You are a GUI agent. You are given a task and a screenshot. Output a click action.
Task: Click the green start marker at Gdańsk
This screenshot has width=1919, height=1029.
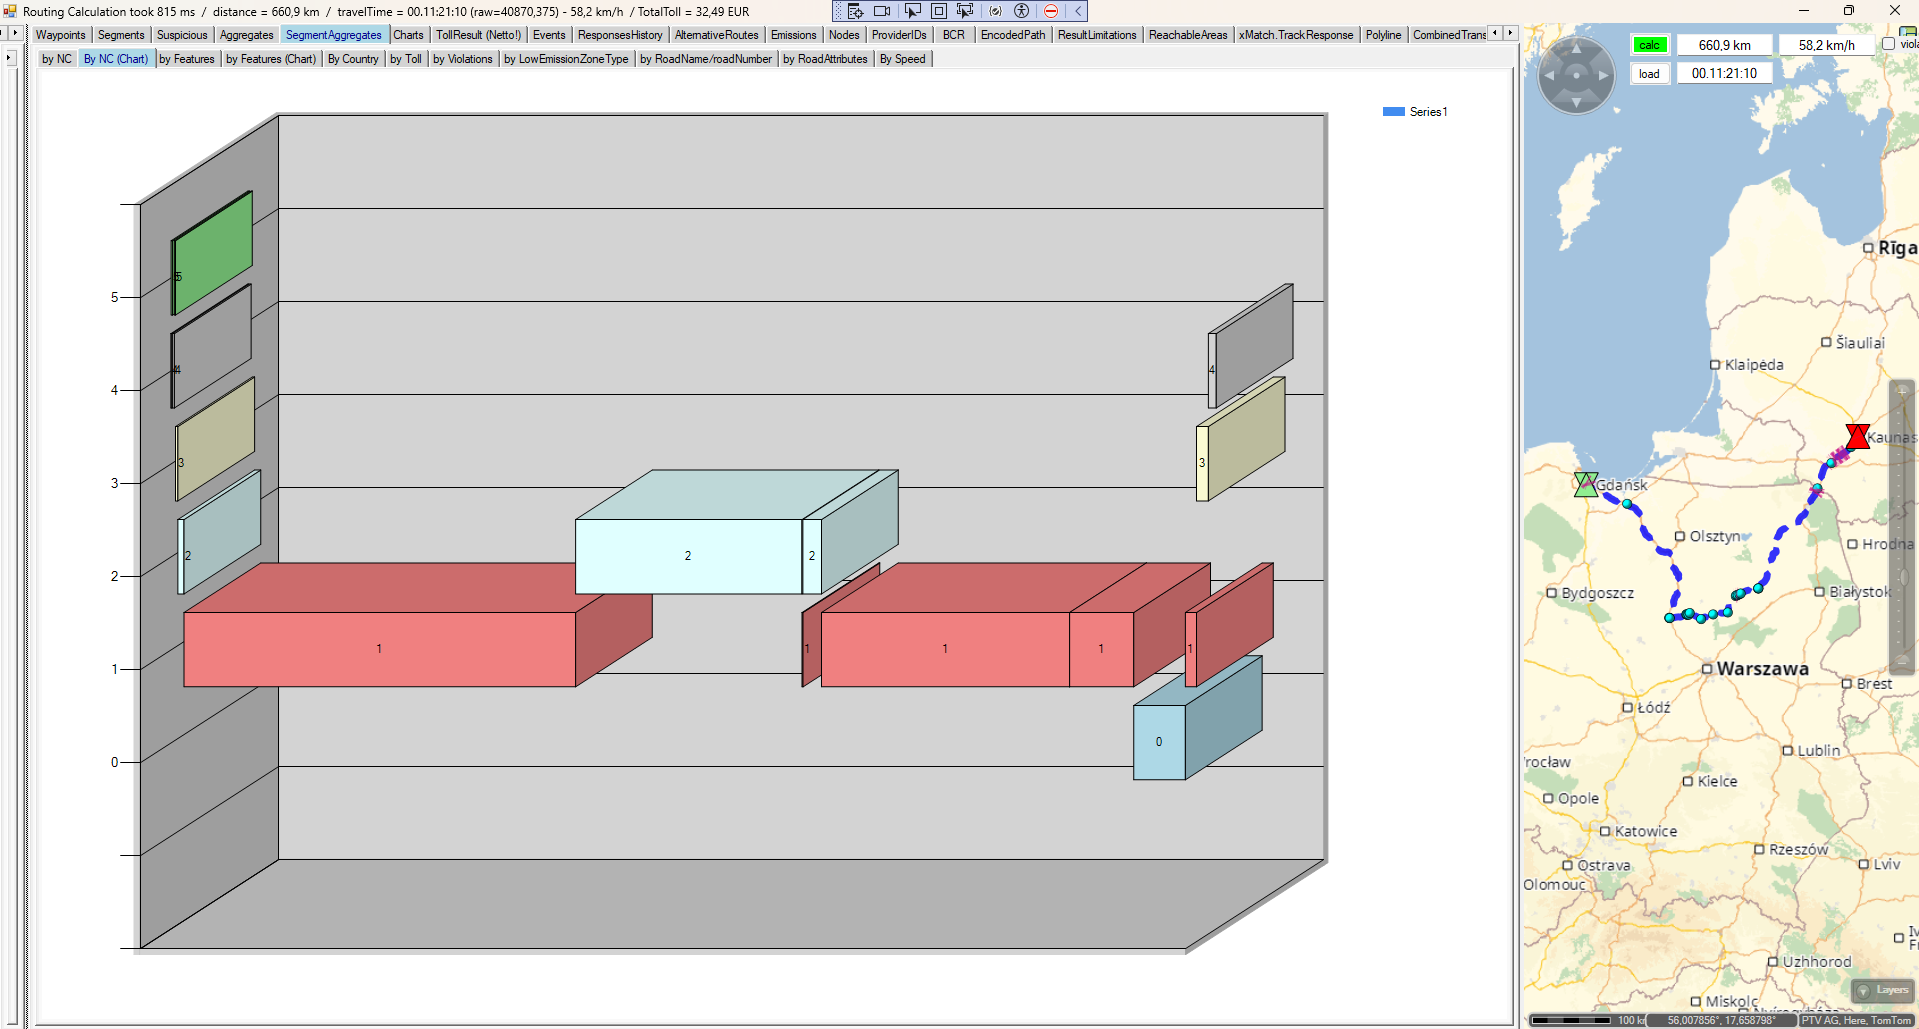(1585, 484)
